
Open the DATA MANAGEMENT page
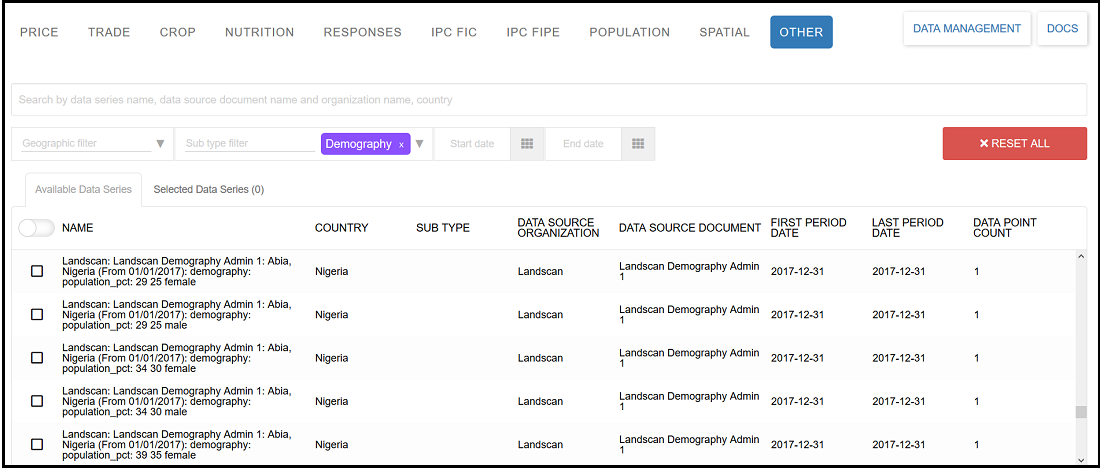pyautogui.click(x=966, y=28)
